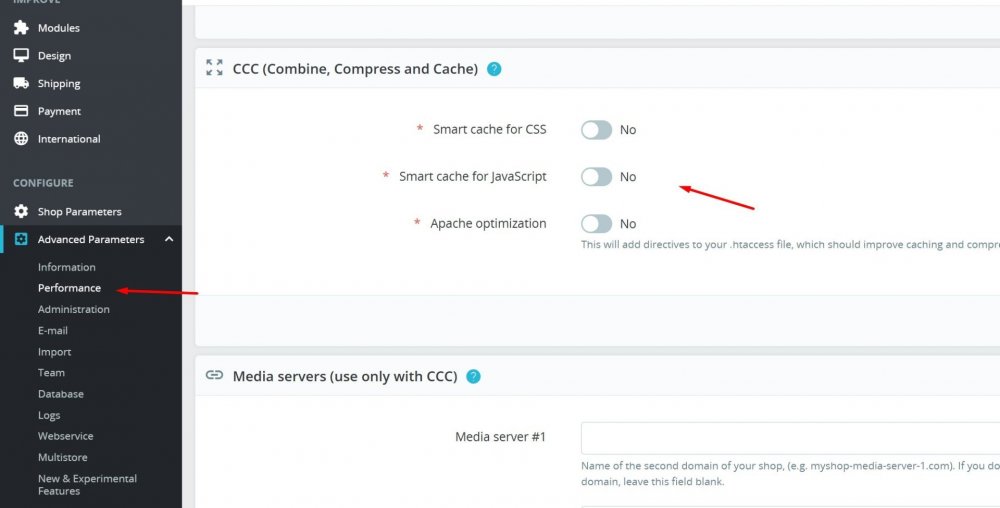The height and width of the screenshot is (508, 1000).
Task: Click the Advanced Parameters icon
Action: [20, 239]
